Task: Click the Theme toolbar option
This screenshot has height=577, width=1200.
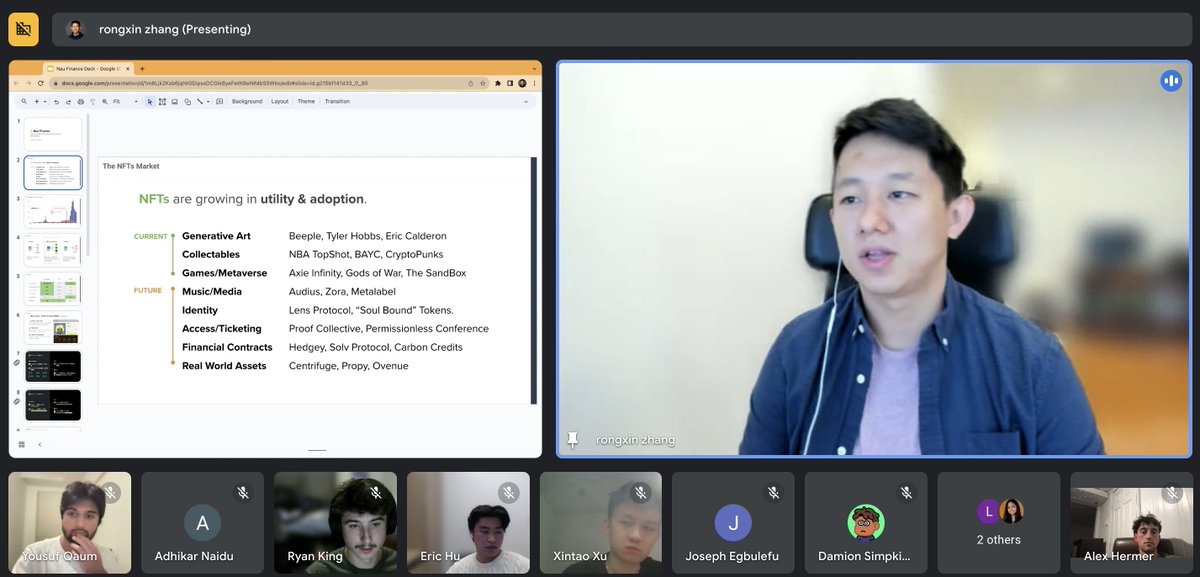Action: [306, 101]
